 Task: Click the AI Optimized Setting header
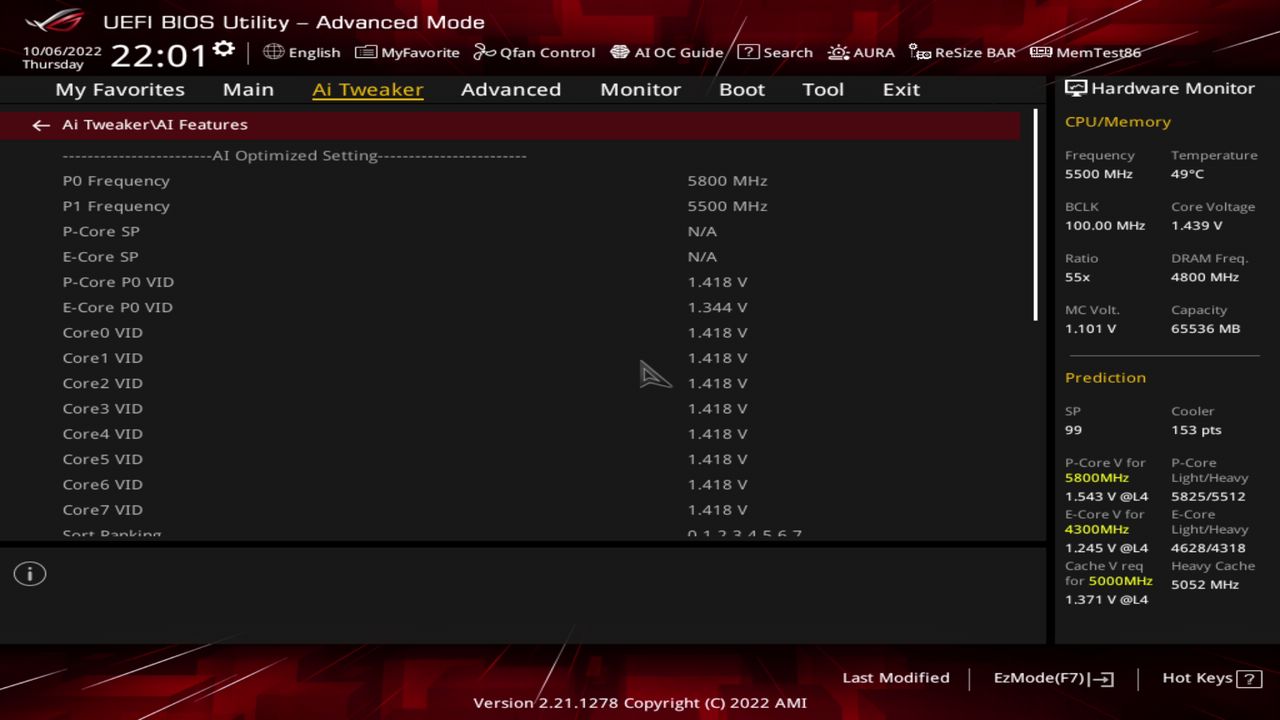coord(294,156)
